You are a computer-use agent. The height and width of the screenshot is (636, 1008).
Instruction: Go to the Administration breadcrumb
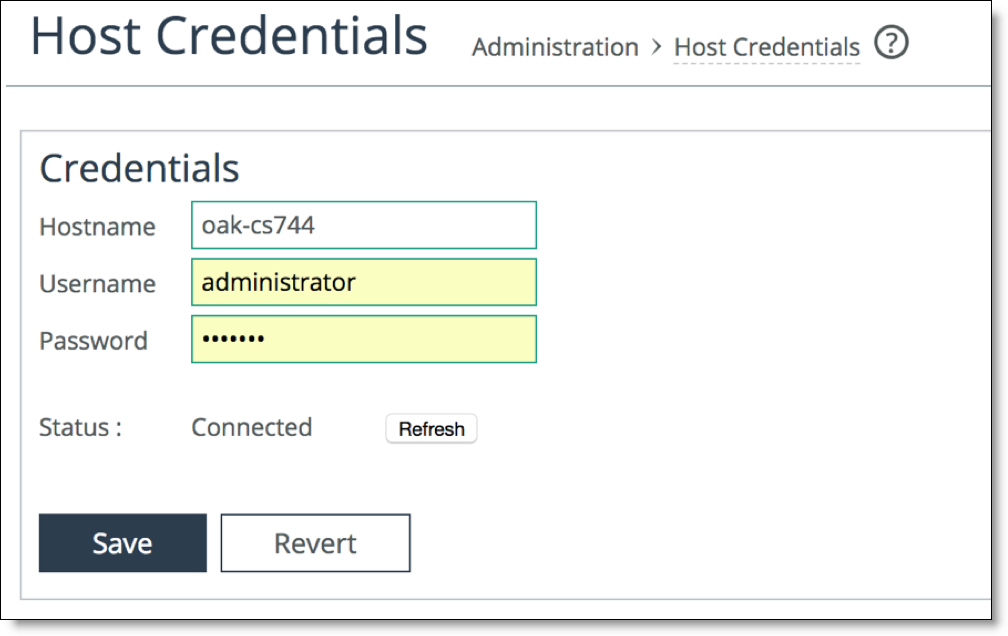(x=555, y=47)
